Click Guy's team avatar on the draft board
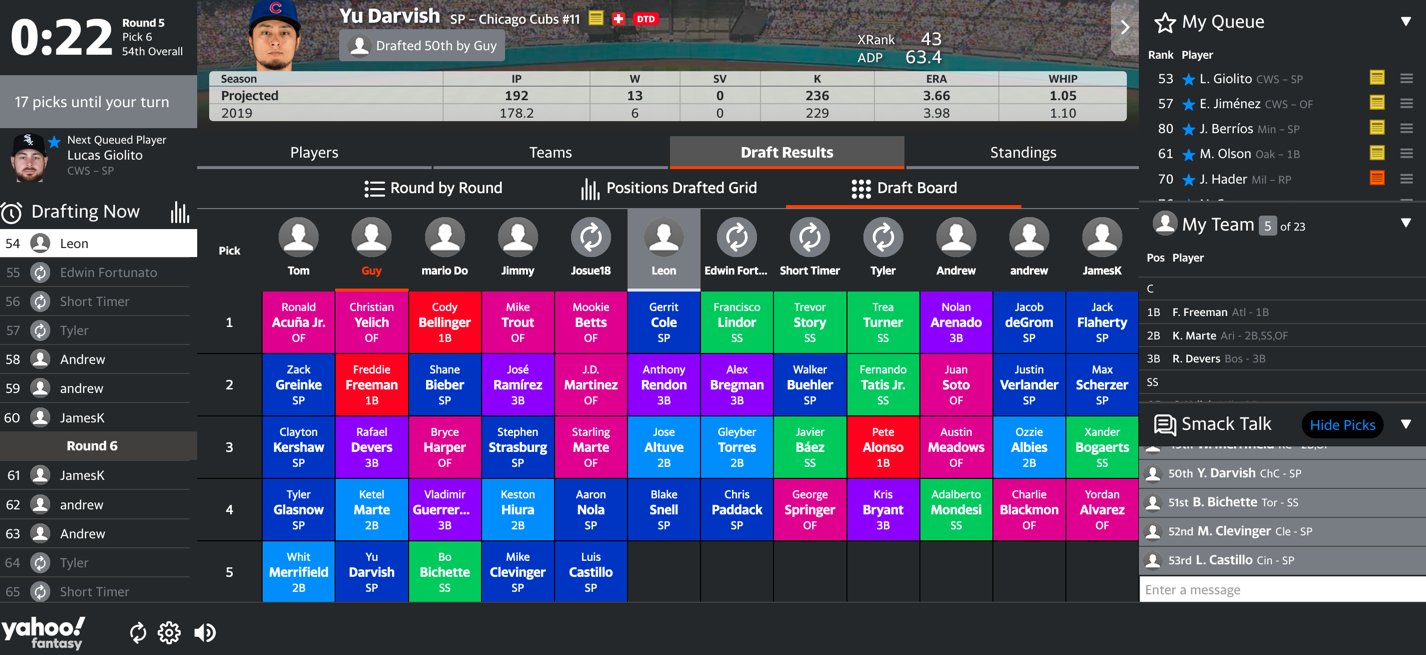The image size is (1426, 655). pos(371,238)
